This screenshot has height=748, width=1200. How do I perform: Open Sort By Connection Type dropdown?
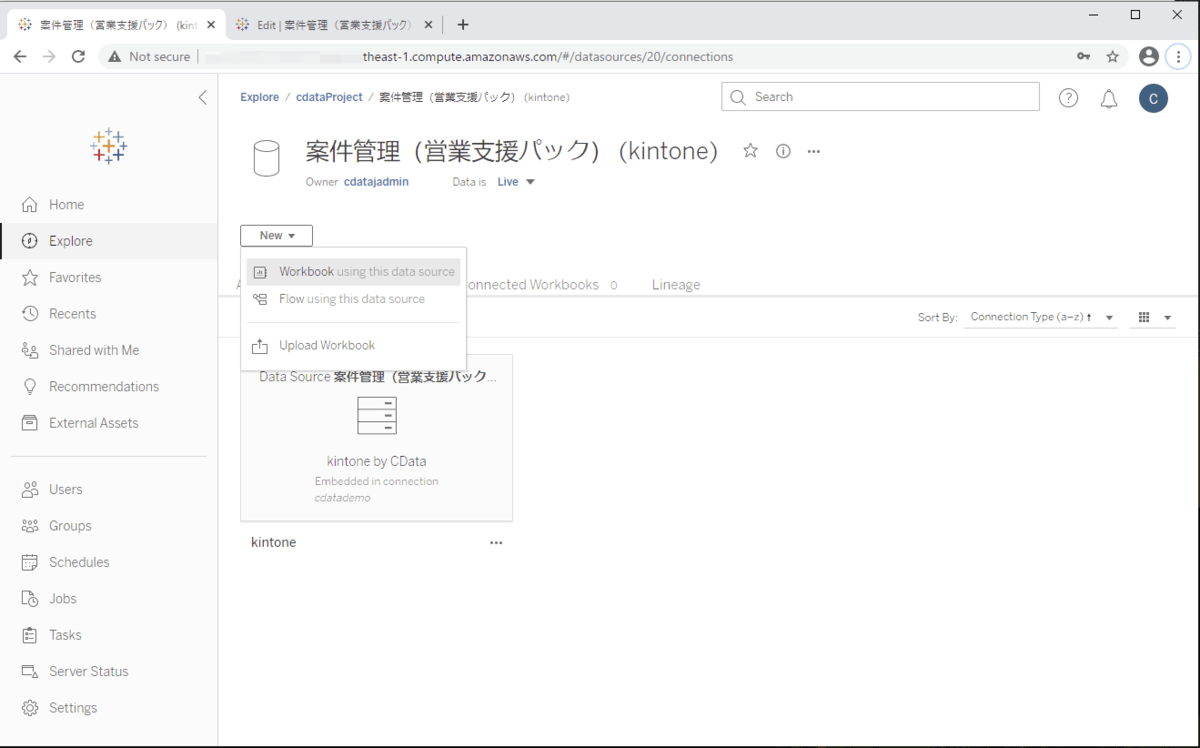click(x=1041, y=317)
